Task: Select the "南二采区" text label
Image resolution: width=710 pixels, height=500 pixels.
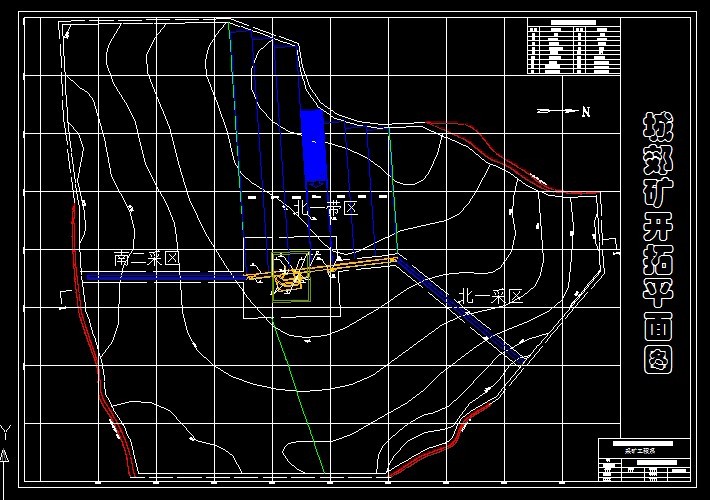Action: (147, 259)
